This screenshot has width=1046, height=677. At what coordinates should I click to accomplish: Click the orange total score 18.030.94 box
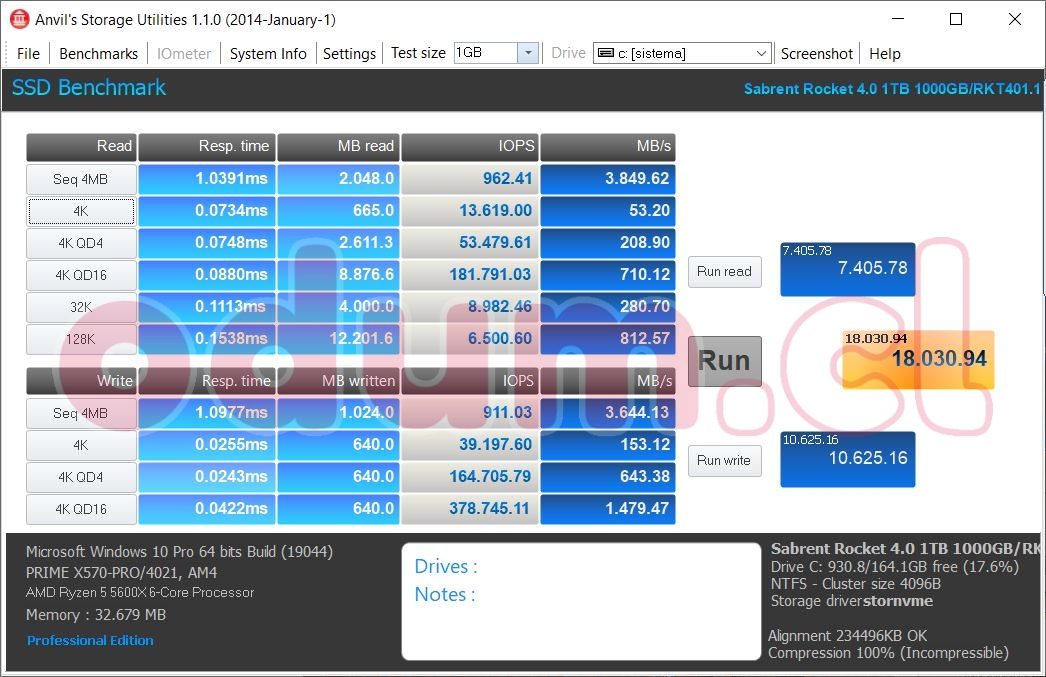point(918,359)
